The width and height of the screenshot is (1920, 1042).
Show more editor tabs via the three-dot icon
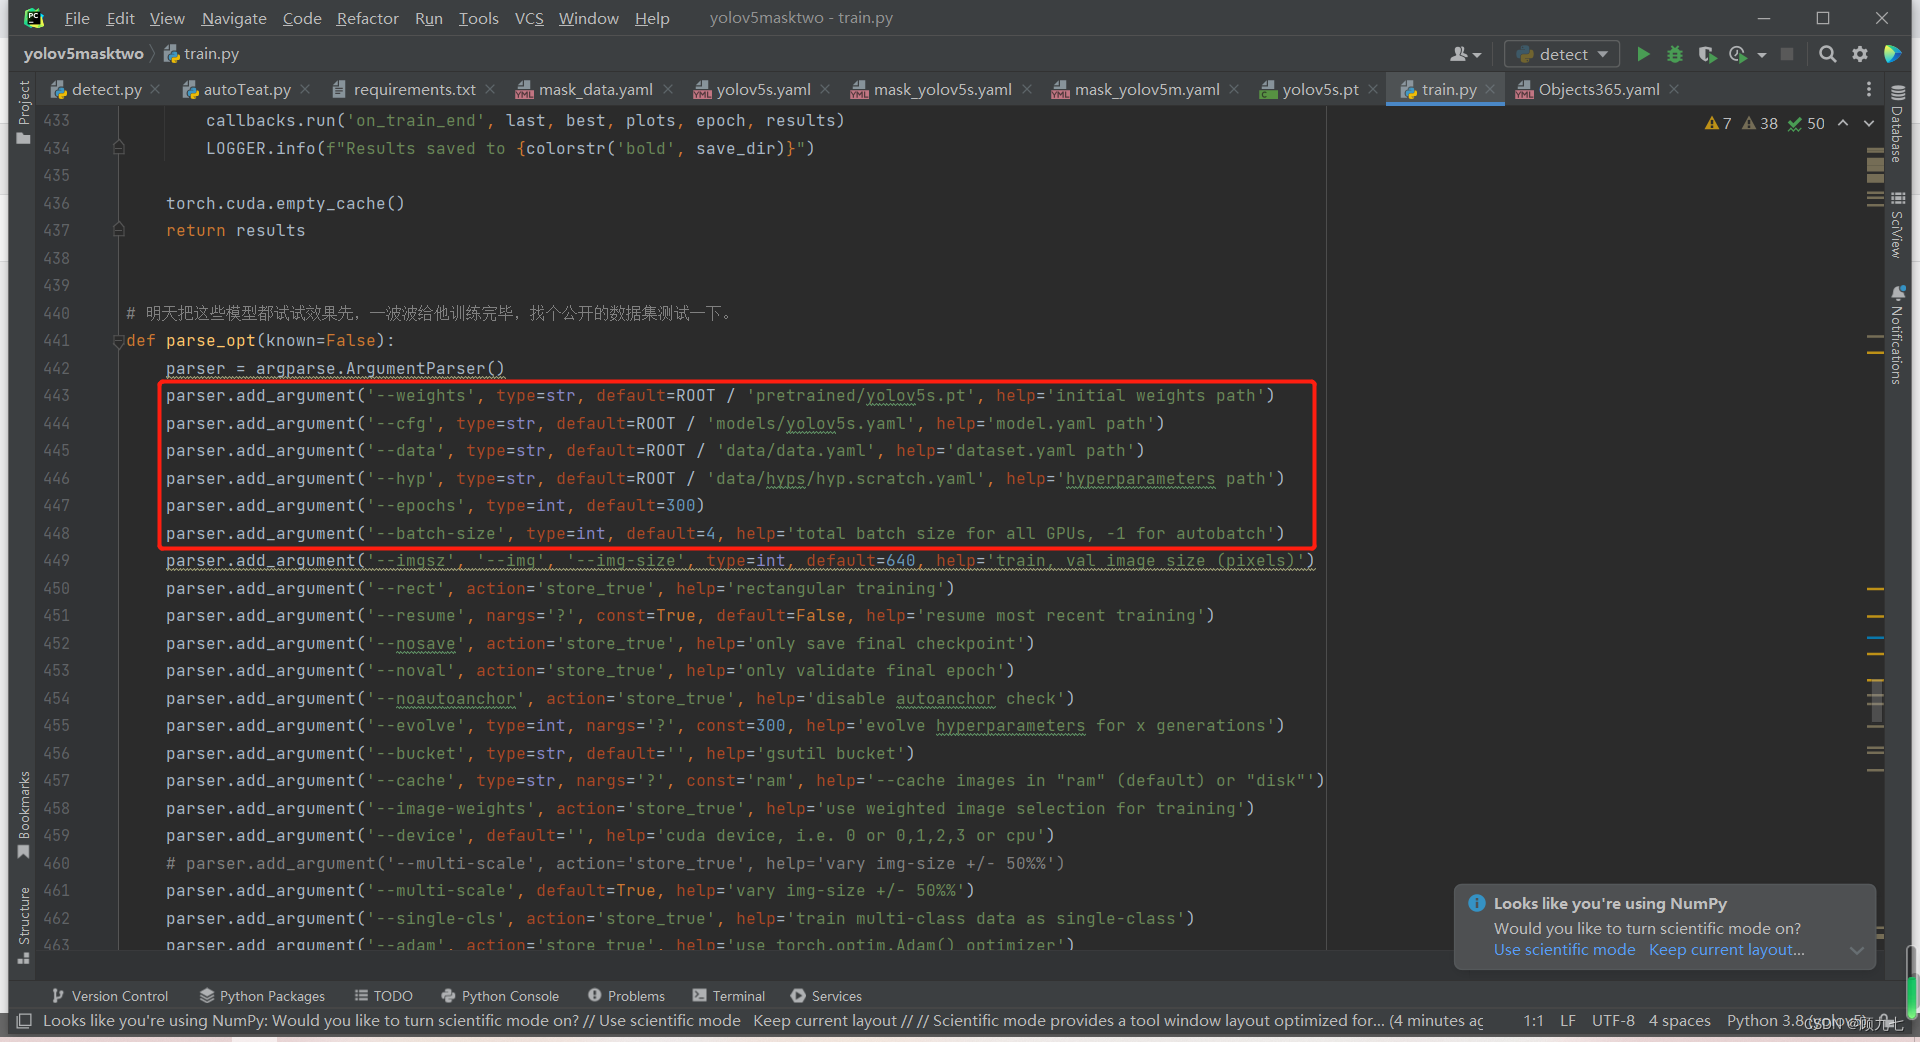[1869, 90]
